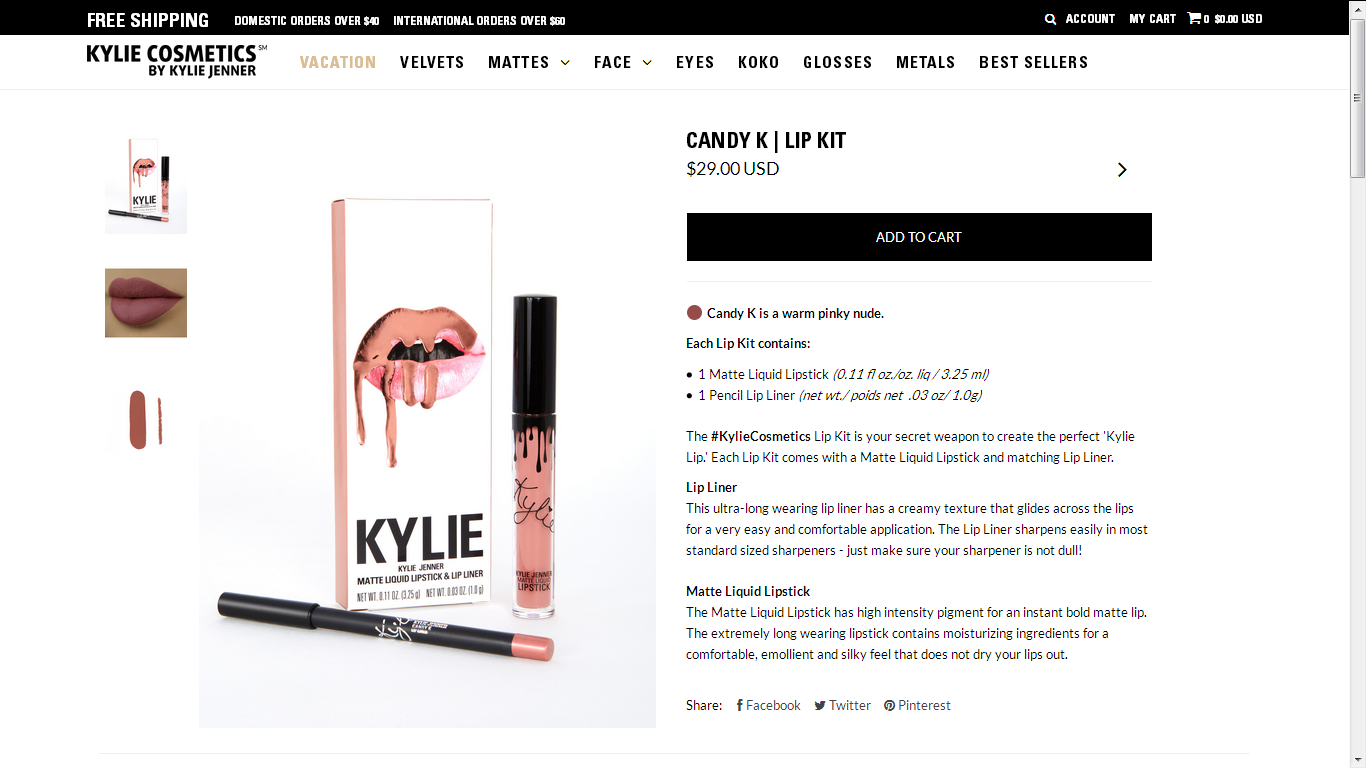The image size is (1366, 768).
Task: Share on Twitter
Action: tap(842, 705)
